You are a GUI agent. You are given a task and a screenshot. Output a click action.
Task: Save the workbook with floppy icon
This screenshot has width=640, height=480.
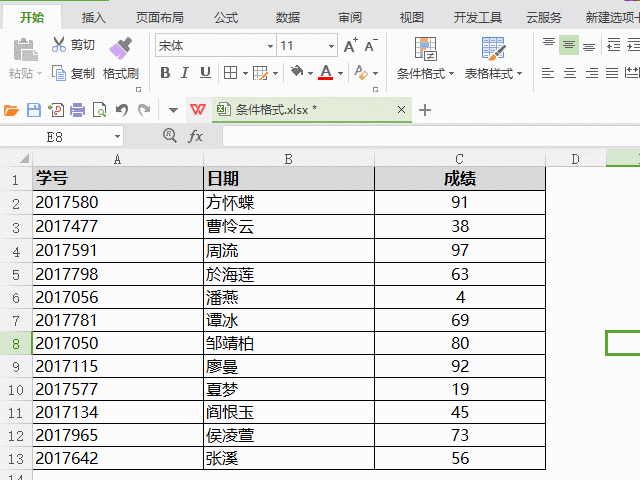pos(34,110)
